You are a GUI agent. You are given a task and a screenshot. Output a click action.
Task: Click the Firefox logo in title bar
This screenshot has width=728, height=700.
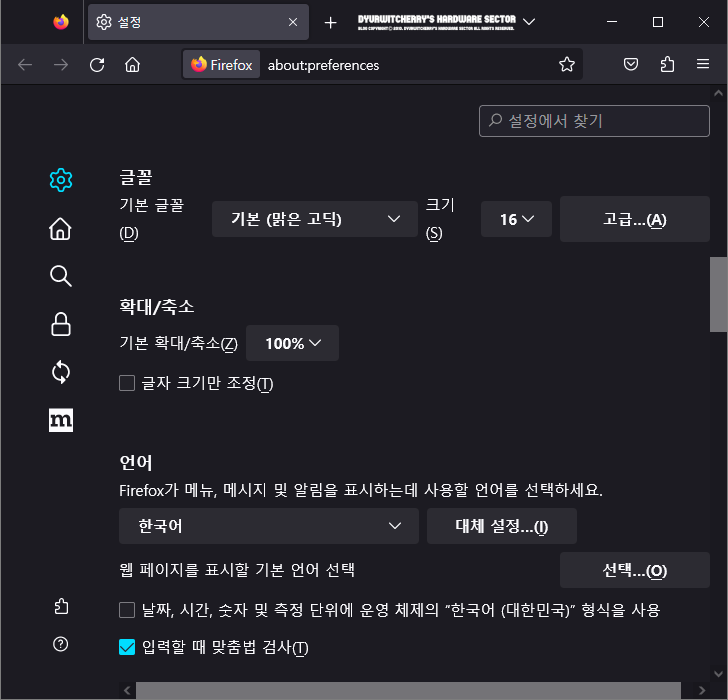61,22
